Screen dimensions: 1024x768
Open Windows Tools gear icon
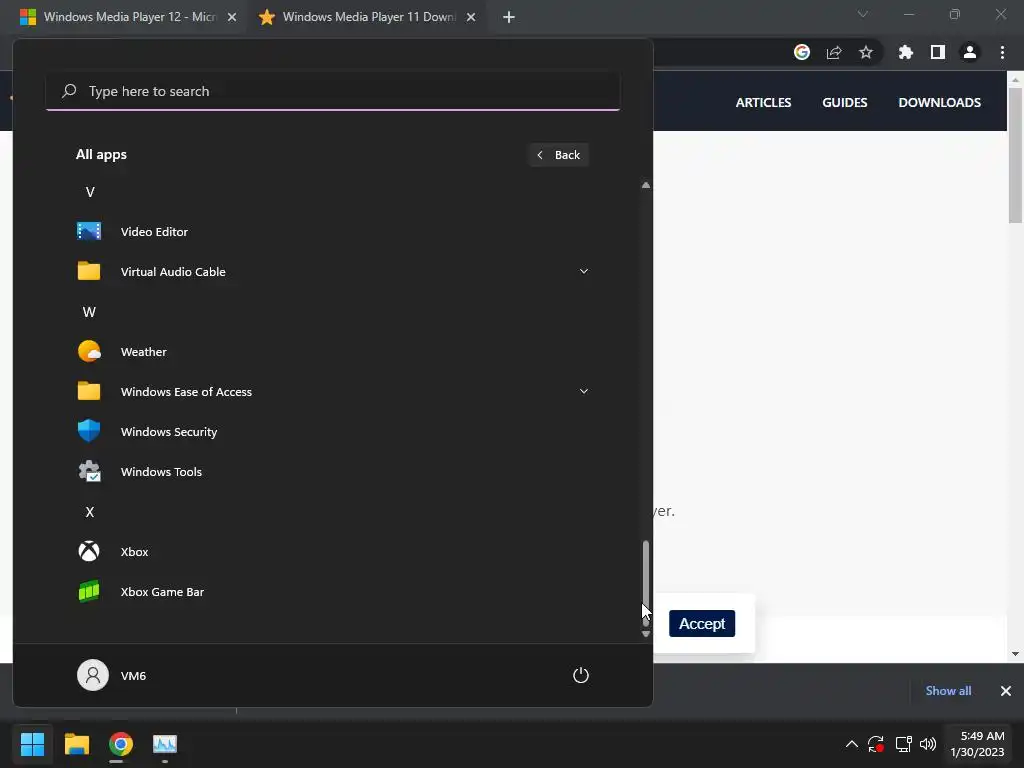[89, 472]
